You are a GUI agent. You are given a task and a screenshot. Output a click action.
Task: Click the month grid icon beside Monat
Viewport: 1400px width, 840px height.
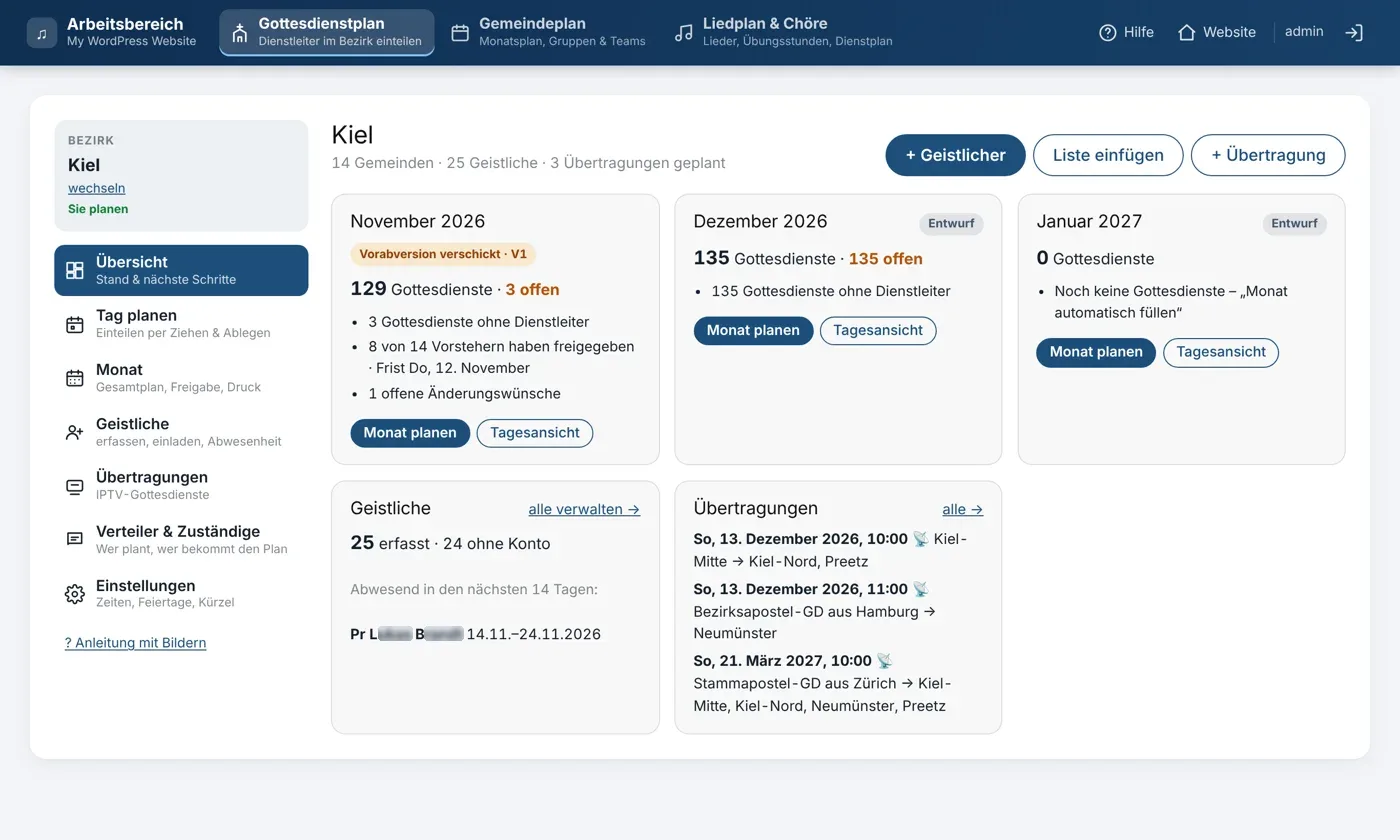(x=75, y=378)
